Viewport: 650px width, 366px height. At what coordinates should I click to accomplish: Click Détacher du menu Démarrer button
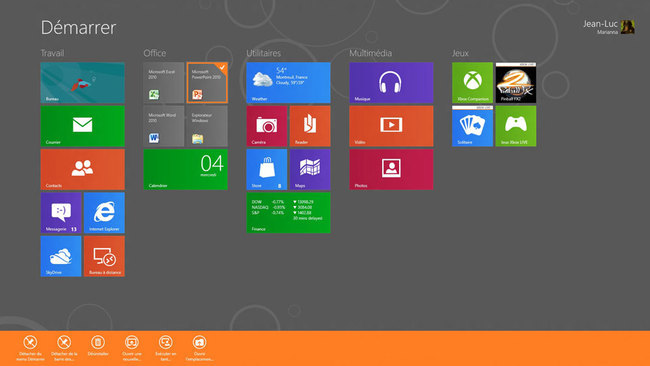[30, 348]
